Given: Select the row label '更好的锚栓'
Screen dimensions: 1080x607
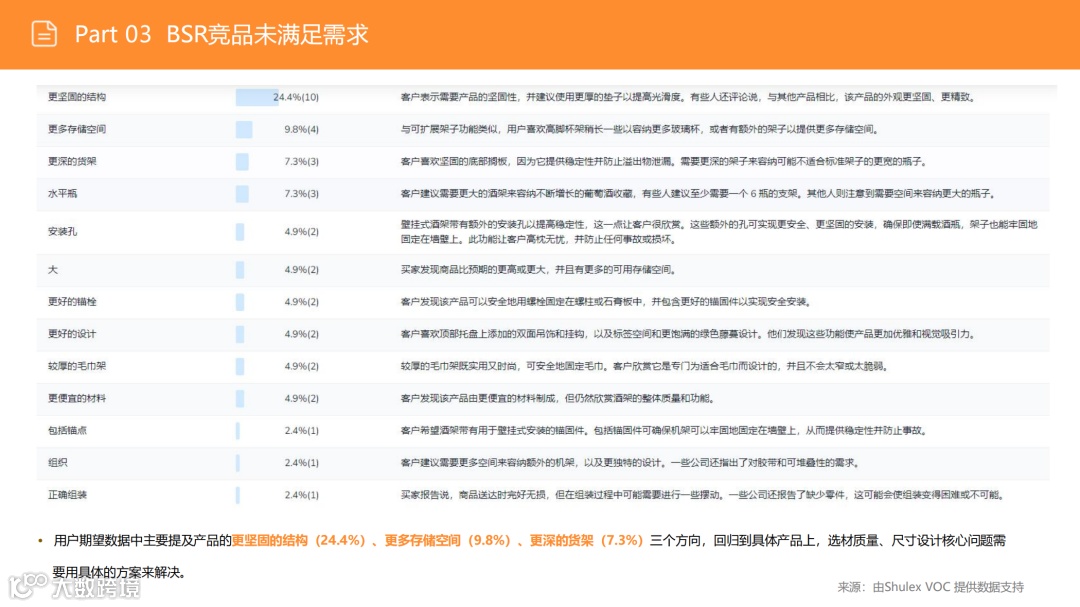Looking at the screenshot, I should pos(72,302).
